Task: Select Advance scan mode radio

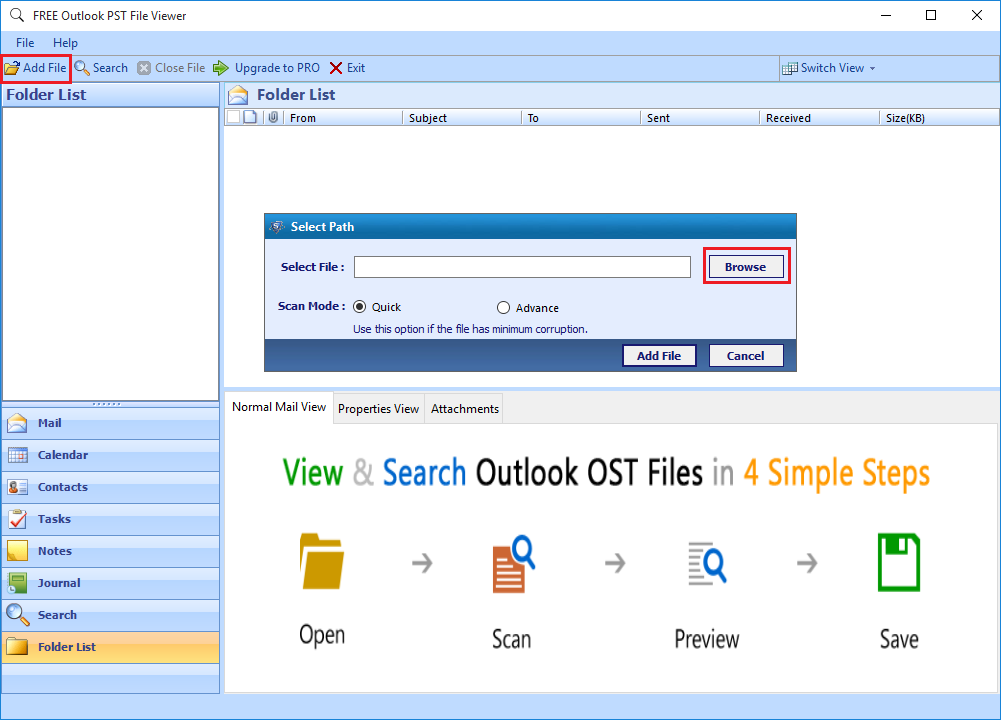Action: coord(504,308)
